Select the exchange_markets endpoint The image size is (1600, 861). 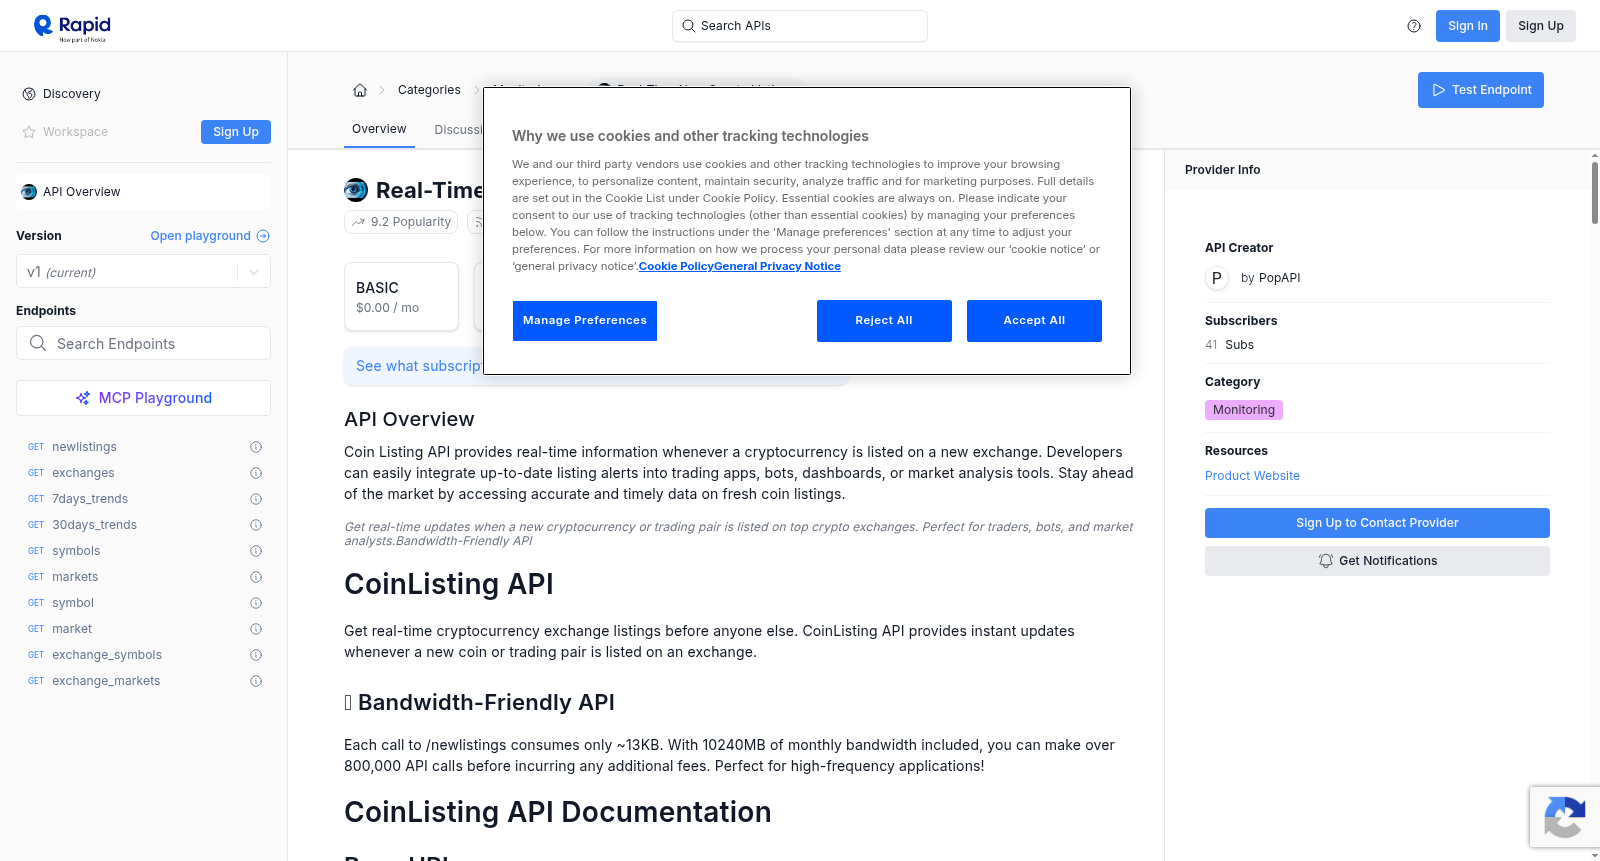pos(106,681)
